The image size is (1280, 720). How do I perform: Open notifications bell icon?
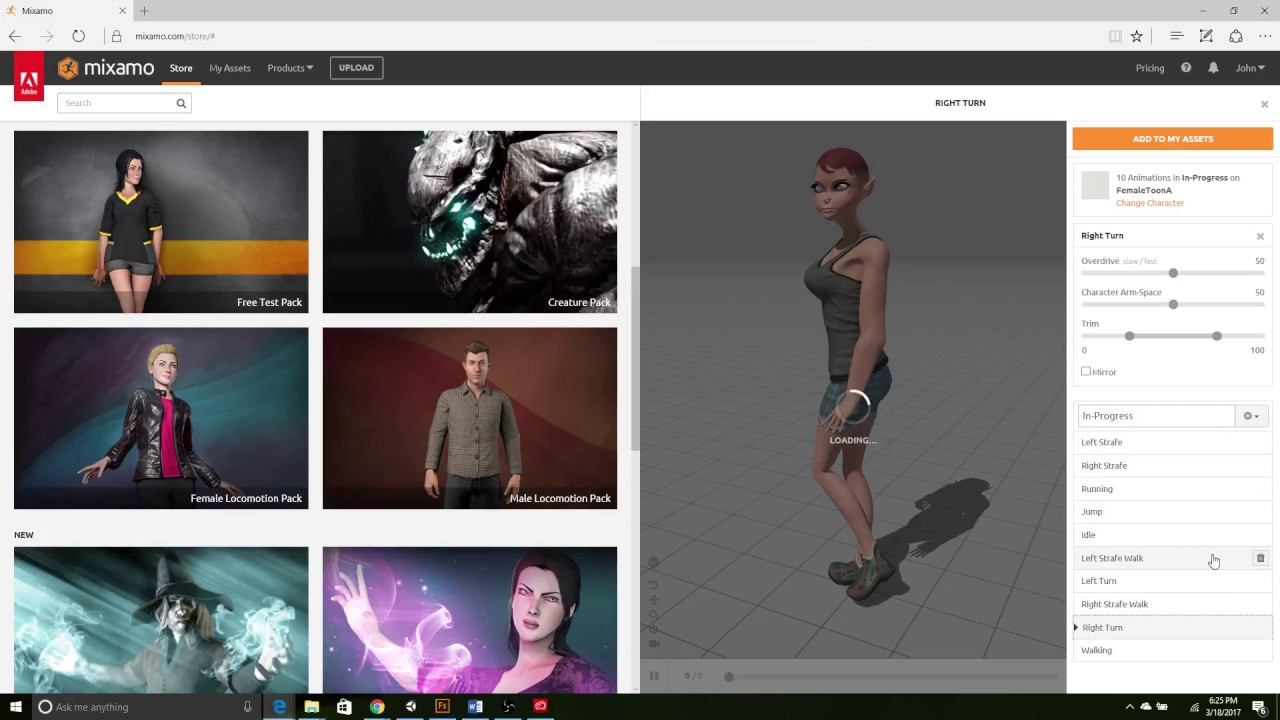click(x=1213, y=68)
